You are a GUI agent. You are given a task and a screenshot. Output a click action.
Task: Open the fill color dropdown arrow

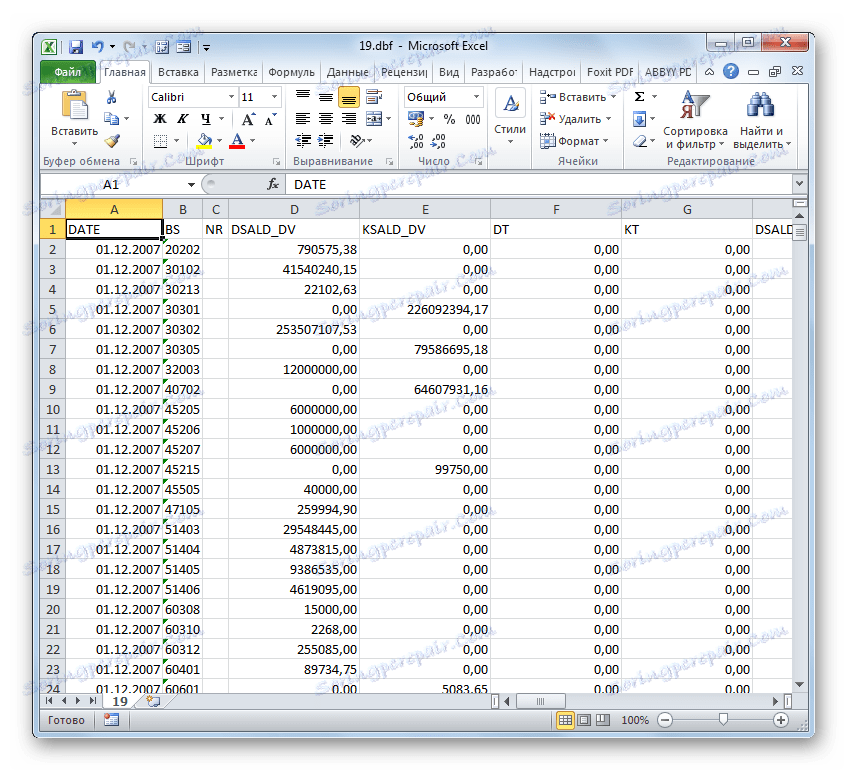(218, 141)
